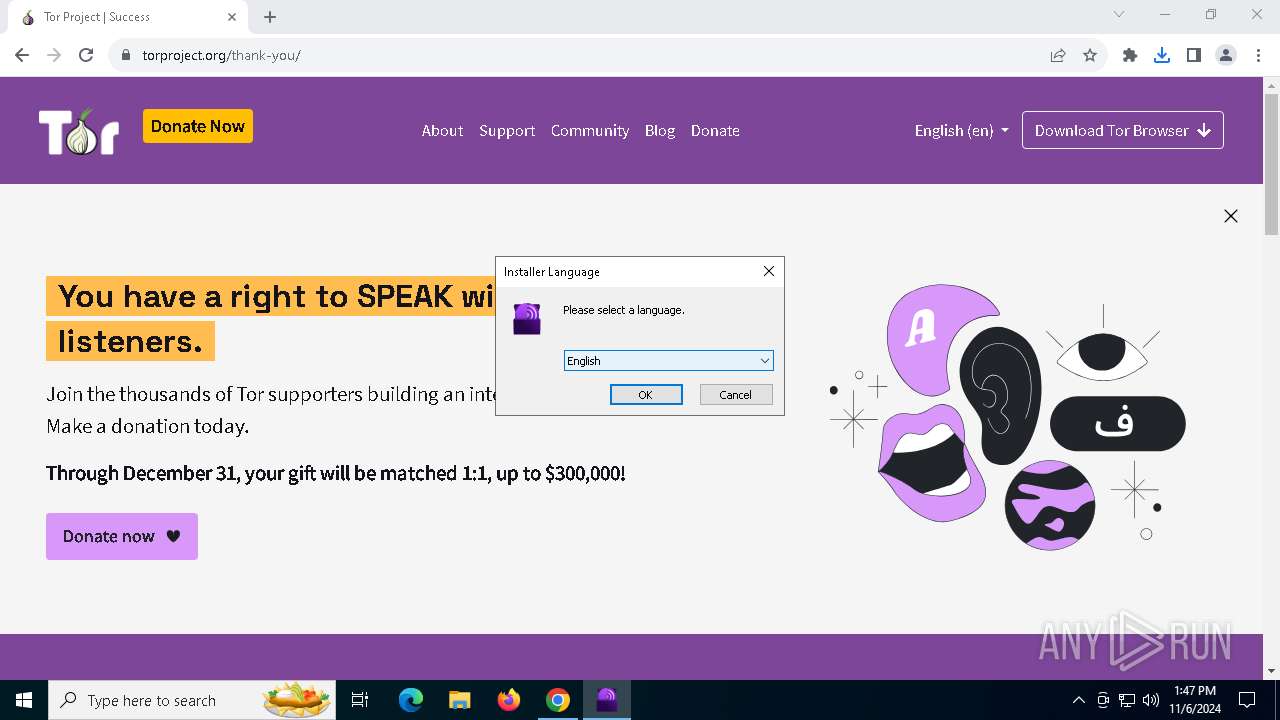This screenshot has height=720, width=1280.
Task: Launch Firefox from the taskbar
Action: tap(509, 700)
